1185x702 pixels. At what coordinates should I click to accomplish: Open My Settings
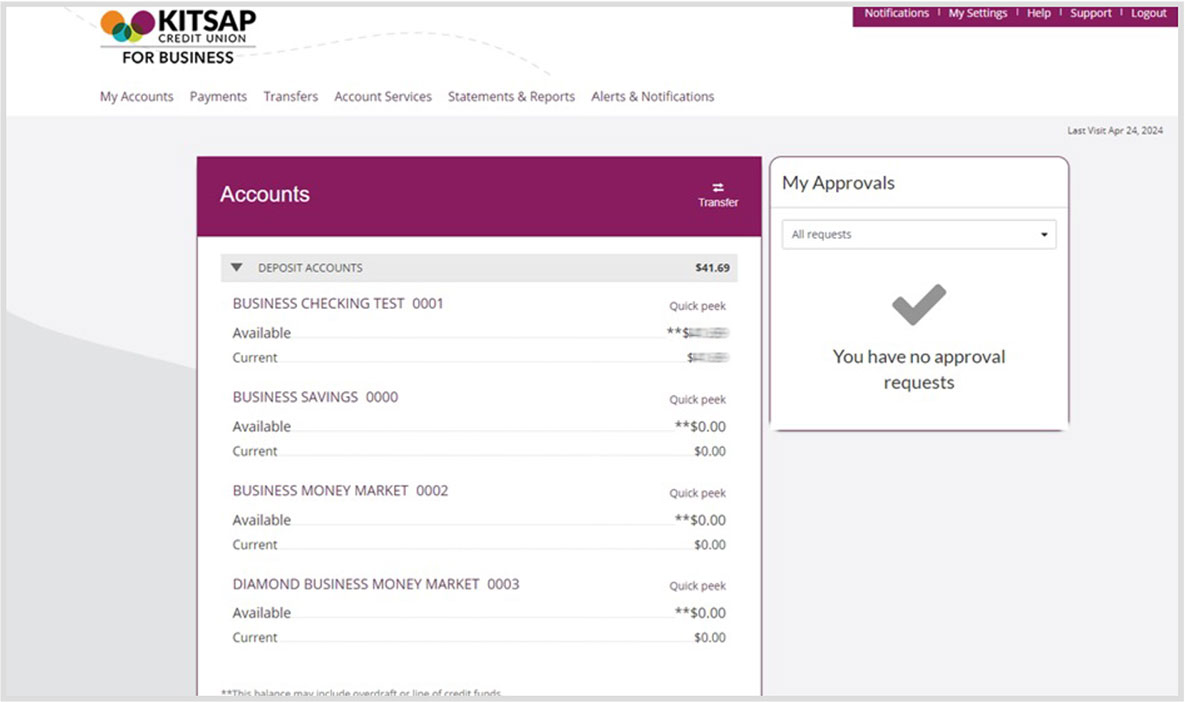pyautogui.click(x=977, y=13)
